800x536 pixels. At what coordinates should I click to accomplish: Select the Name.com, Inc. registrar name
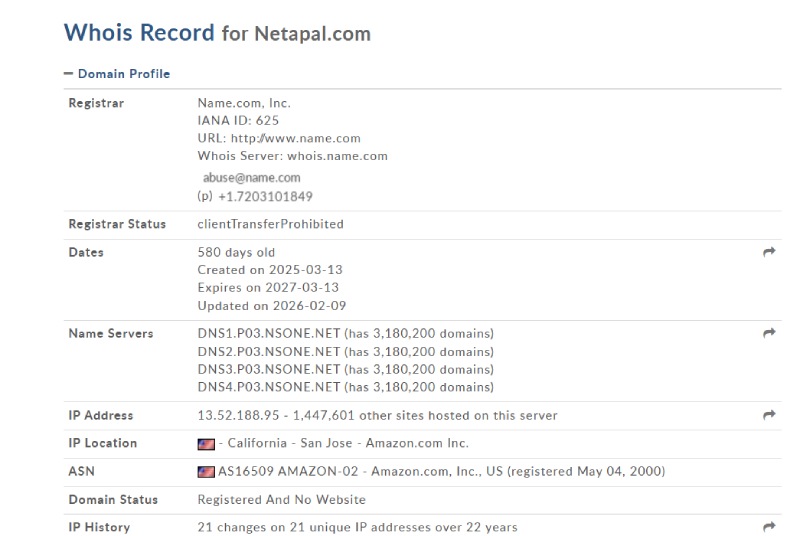[244, 103]
